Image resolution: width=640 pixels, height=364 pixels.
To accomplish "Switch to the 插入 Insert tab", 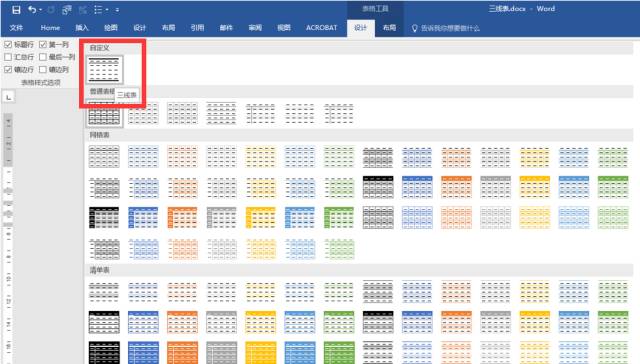I will pyautogui.click(x=82, y=28).
